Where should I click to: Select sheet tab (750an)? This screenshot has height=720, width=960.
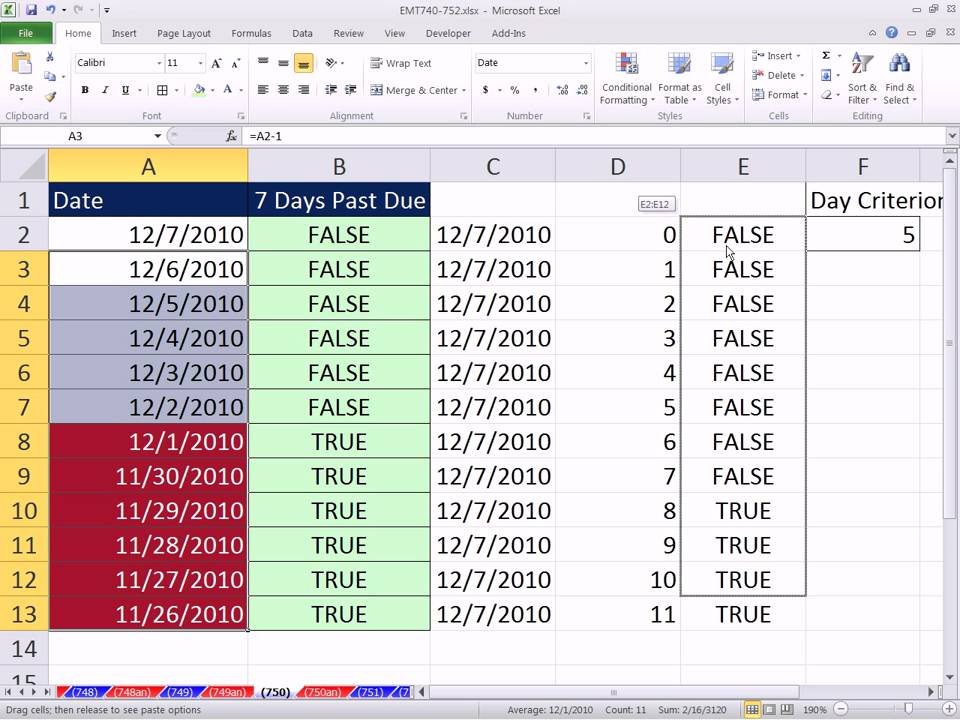pyautogui.click(x=322, y=692)
